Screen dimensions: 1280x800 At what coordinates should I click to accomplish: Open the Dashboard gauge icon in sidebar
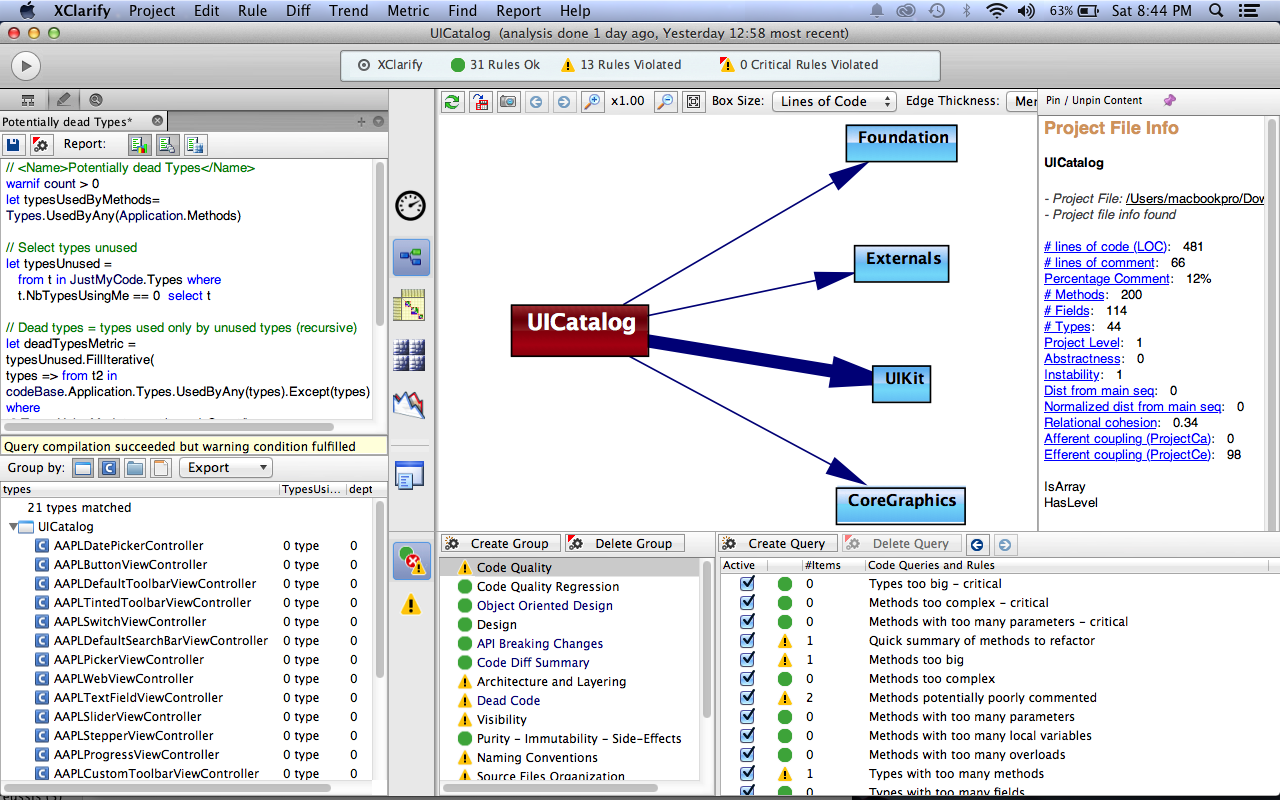(x=411, y=206)
